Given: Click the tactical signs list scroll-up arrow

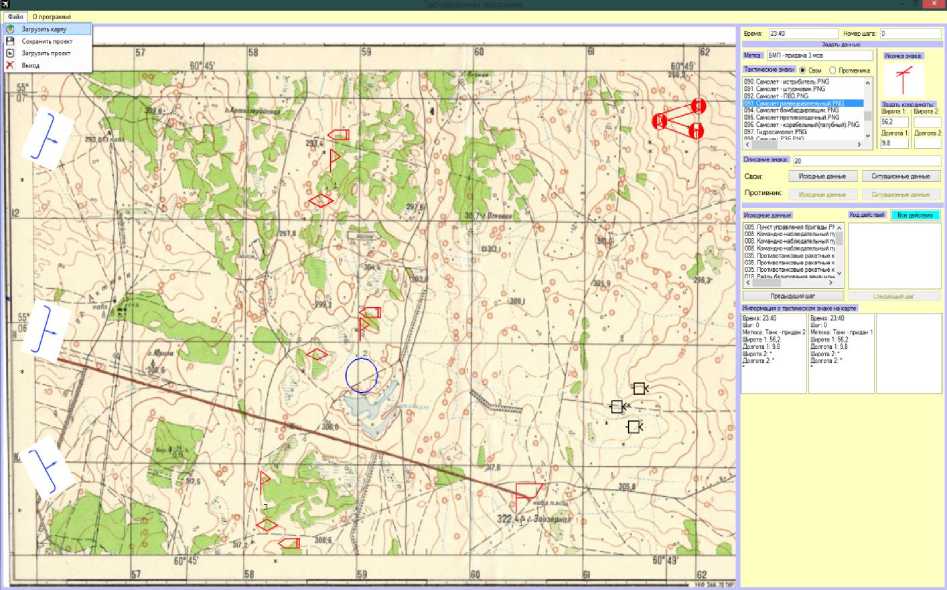Looking at the screenshot, I should (868, 82).
